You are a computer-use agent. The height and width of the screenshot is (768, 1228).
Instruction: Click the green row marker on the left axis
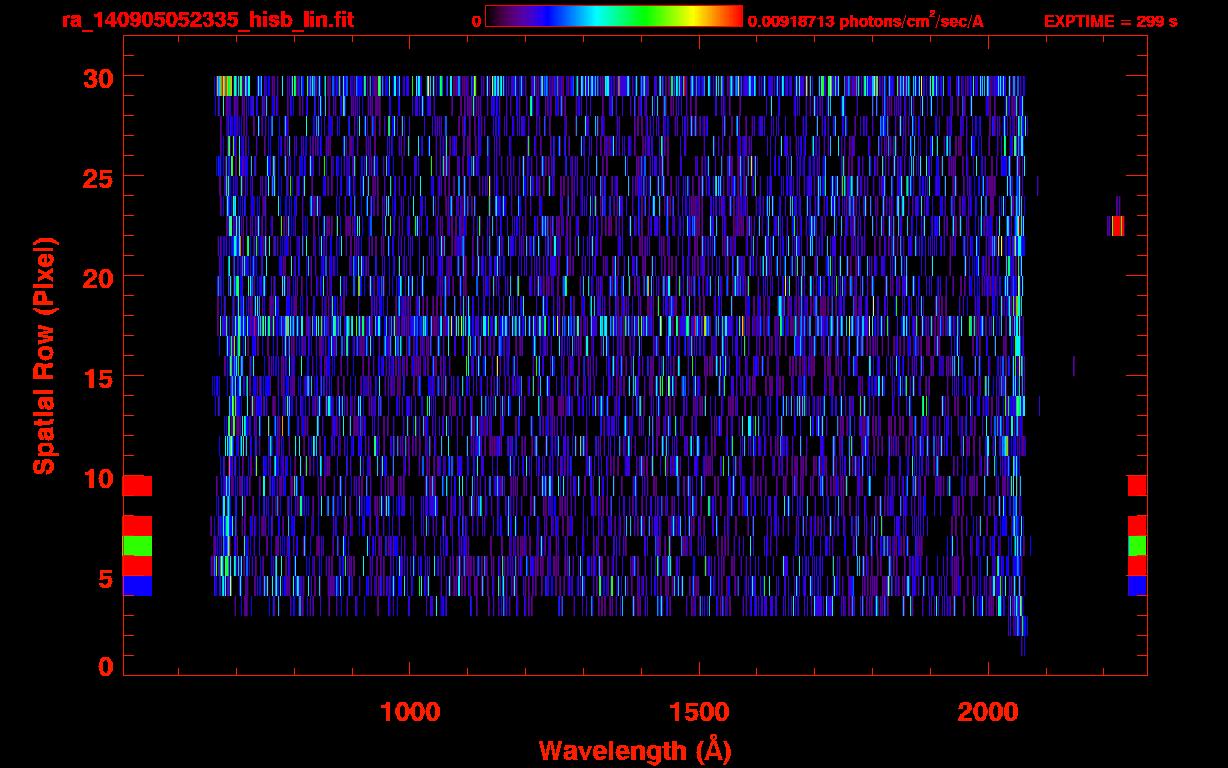pyautogui.click(x=137, y=546)
